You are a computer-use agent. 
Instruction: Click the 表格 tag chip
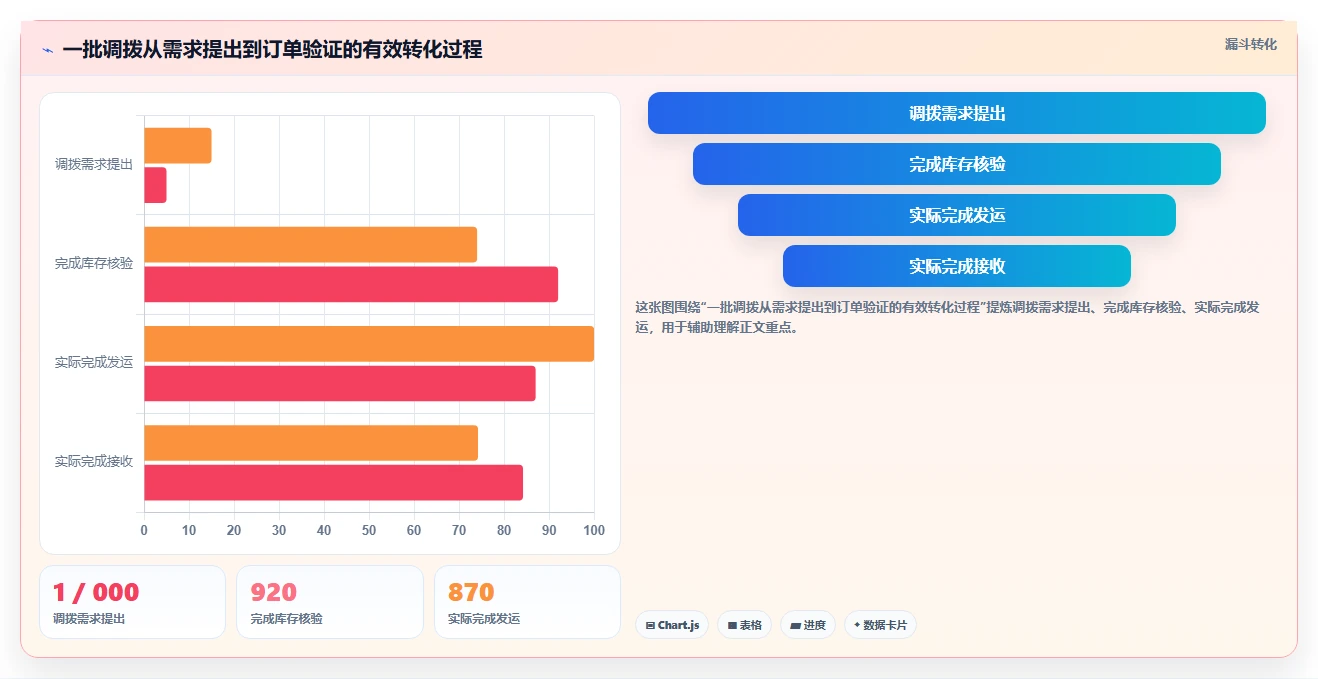point(744,625)
